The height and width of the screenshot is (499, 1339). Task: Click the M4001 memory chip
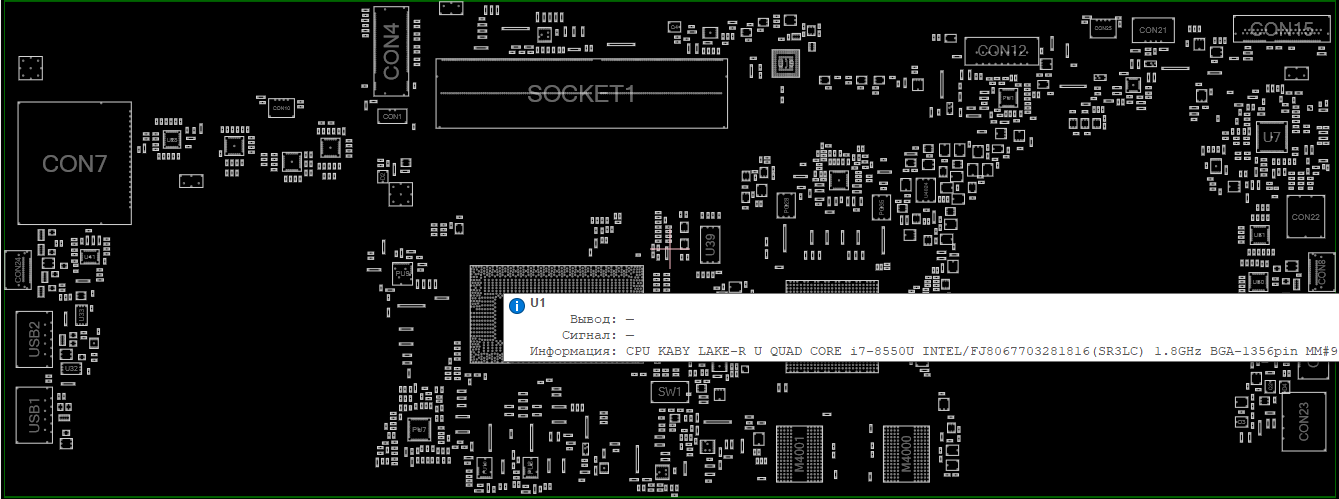point(799,455)
